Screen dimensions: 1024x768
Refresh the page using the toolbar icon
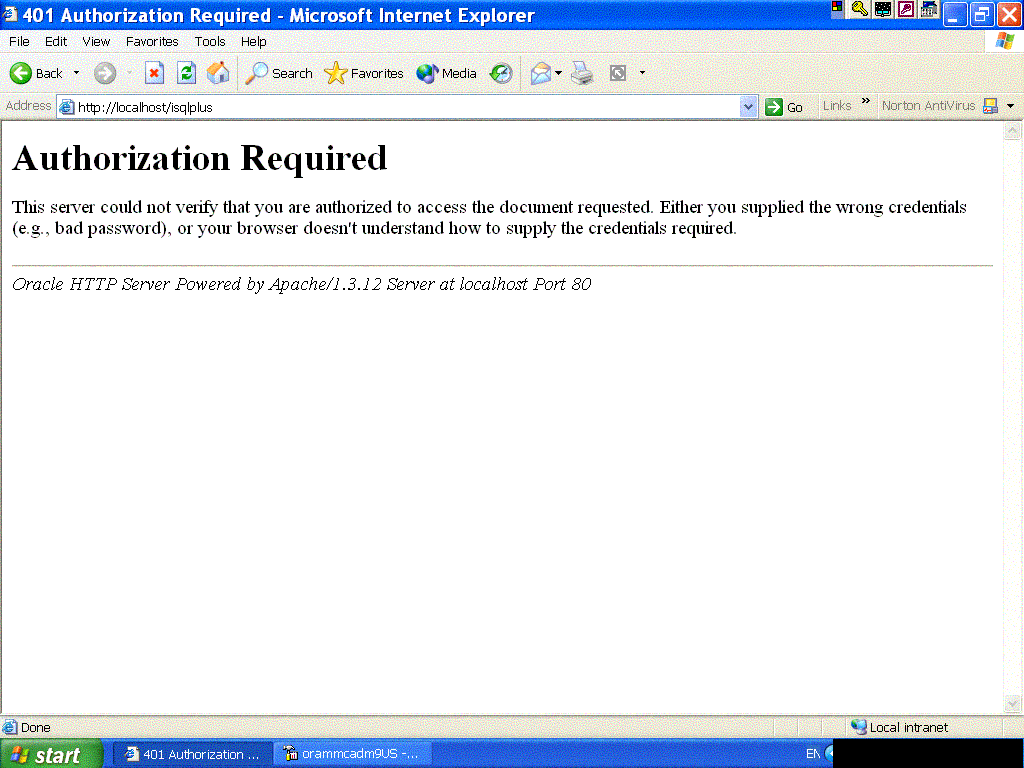point(186,73)
